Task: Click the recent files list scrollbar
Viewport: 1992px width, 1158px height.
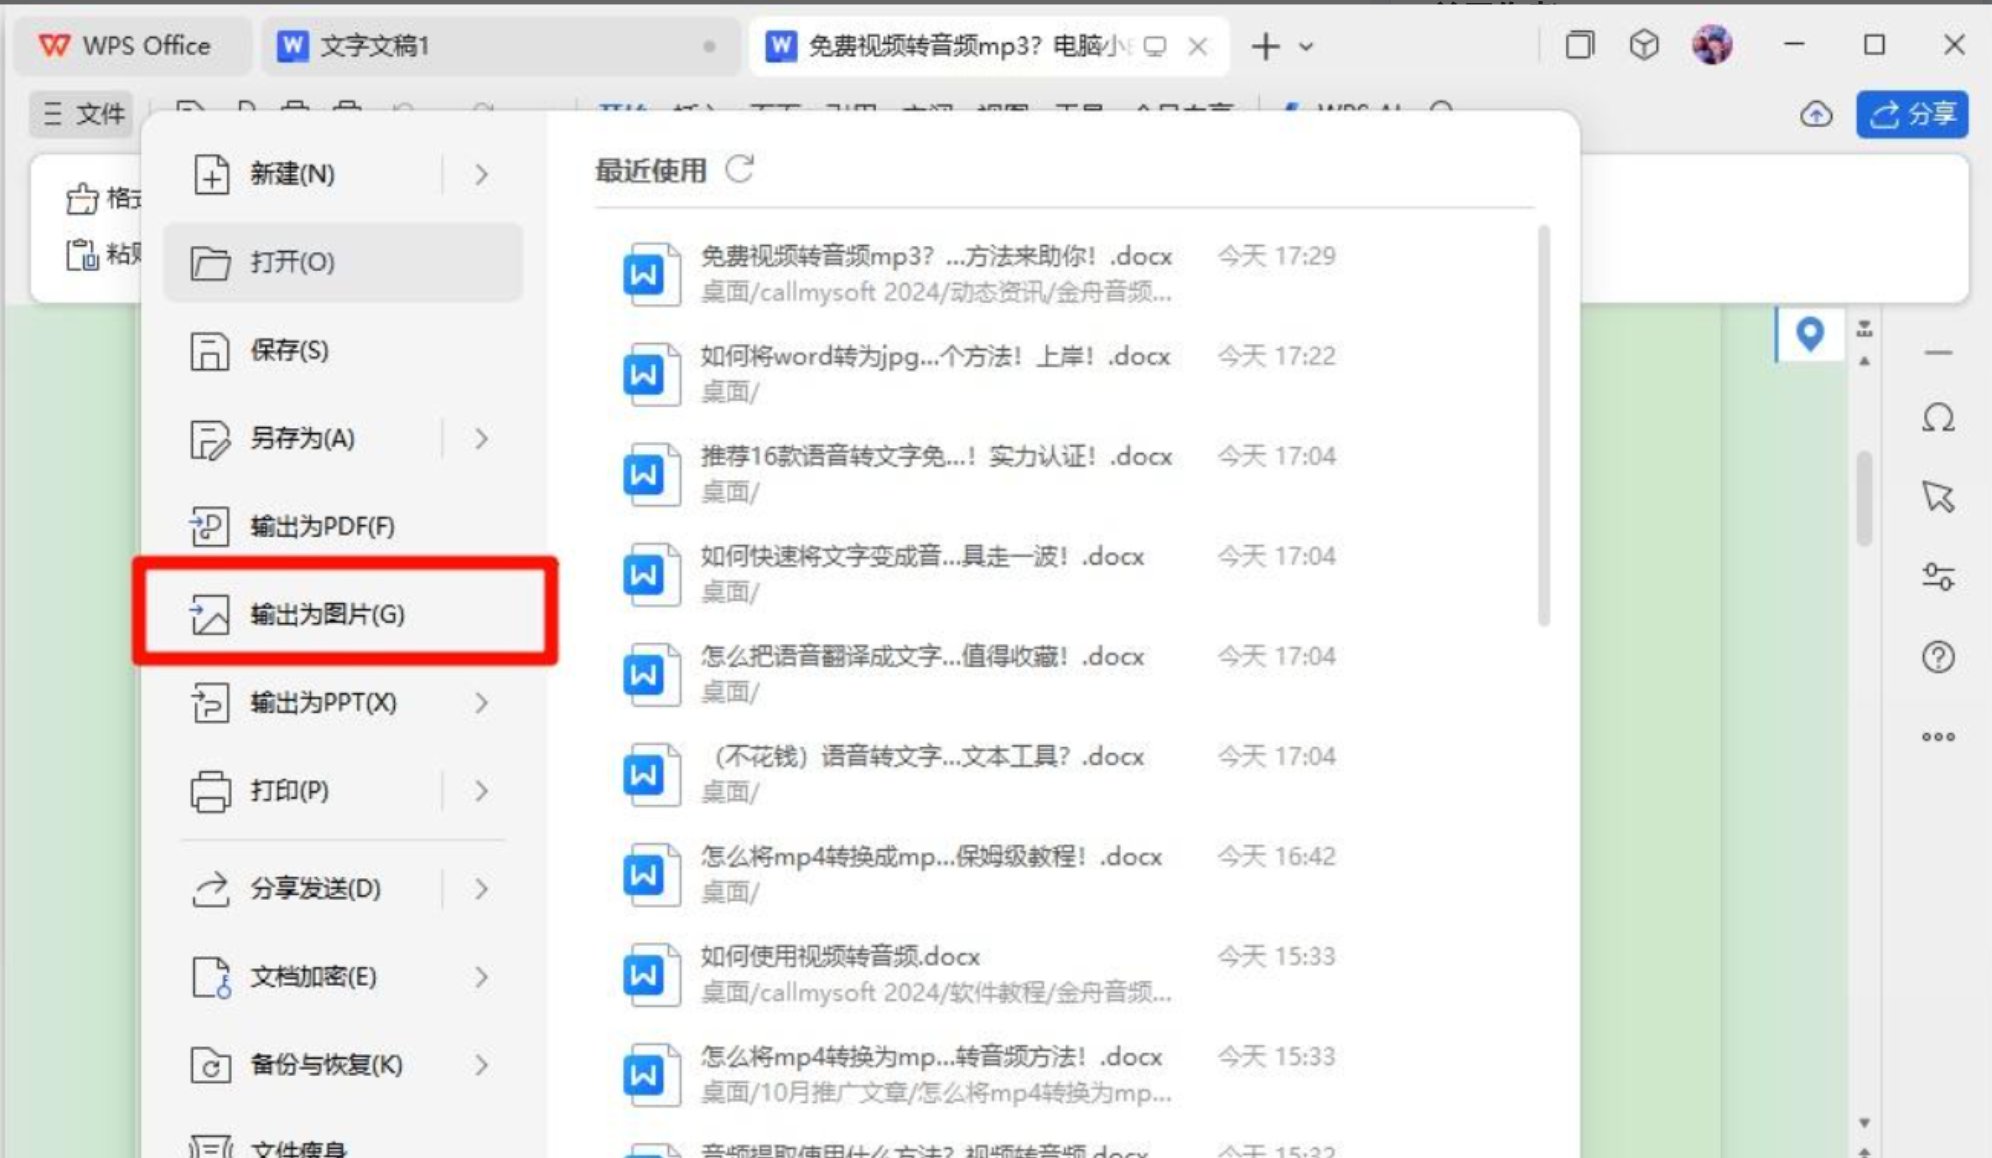Action: tap(1543, 425)
